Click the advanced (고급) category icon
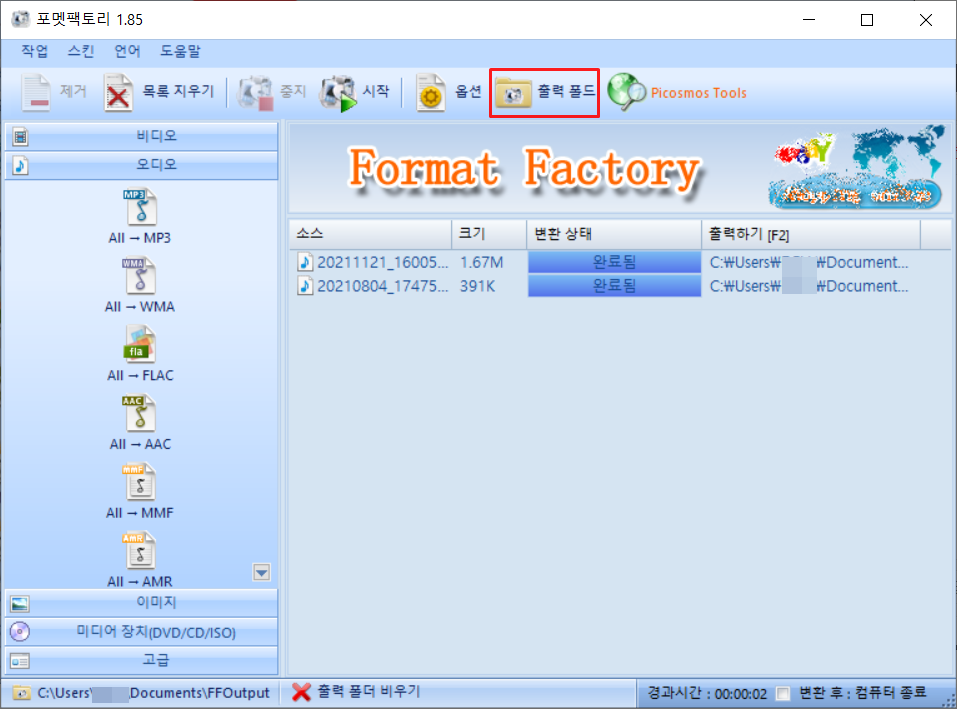The height and width of the screenshot is (709, 957). coord(20,661)
